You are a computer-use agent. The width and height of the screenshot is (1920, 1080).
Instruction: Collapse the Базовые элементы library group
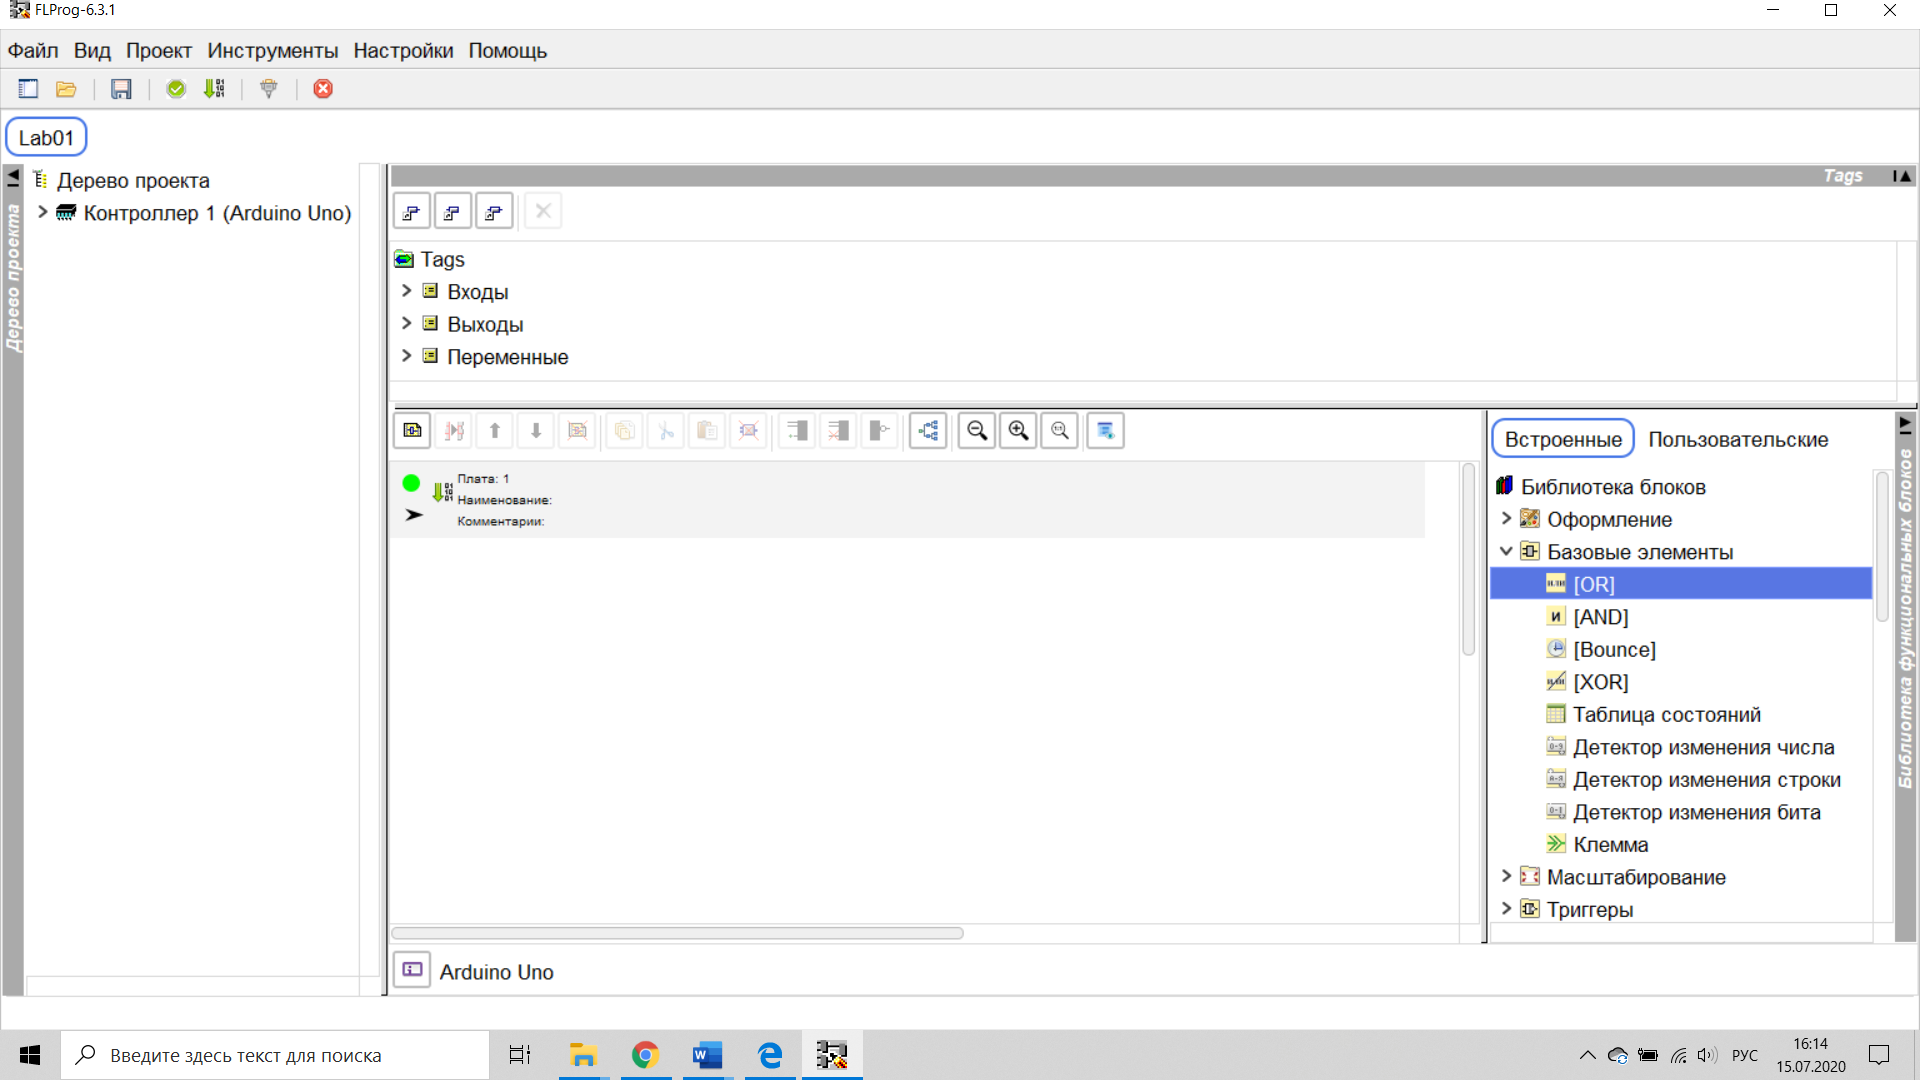pyautogui.click(x=1506, y=551)
